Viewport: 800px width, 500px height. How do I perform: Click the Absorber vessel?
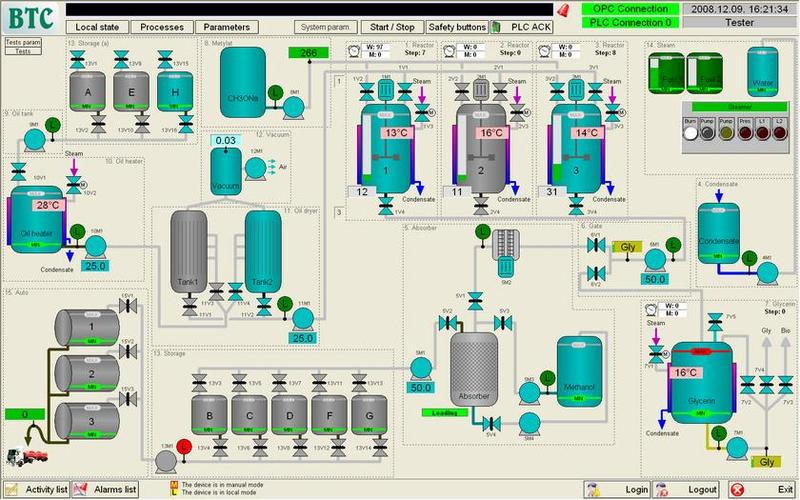point(474,366)
